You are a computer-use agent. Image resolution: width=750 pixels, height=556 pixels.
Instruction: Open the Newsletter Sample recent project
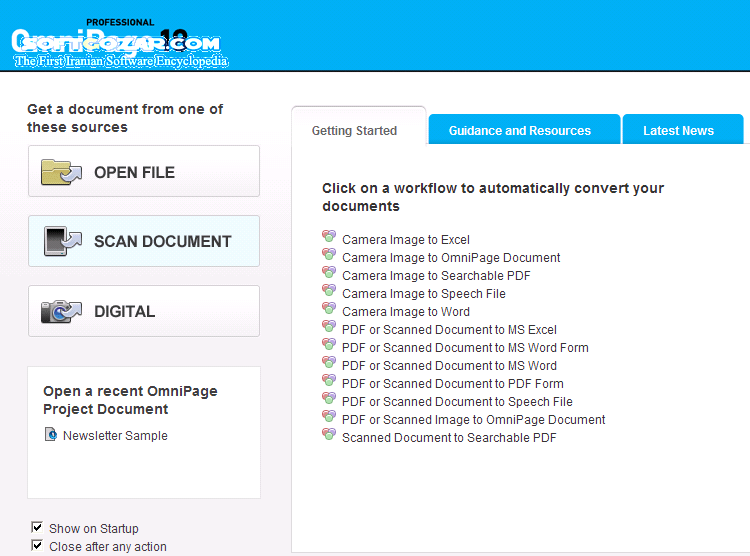pos(115,436)
